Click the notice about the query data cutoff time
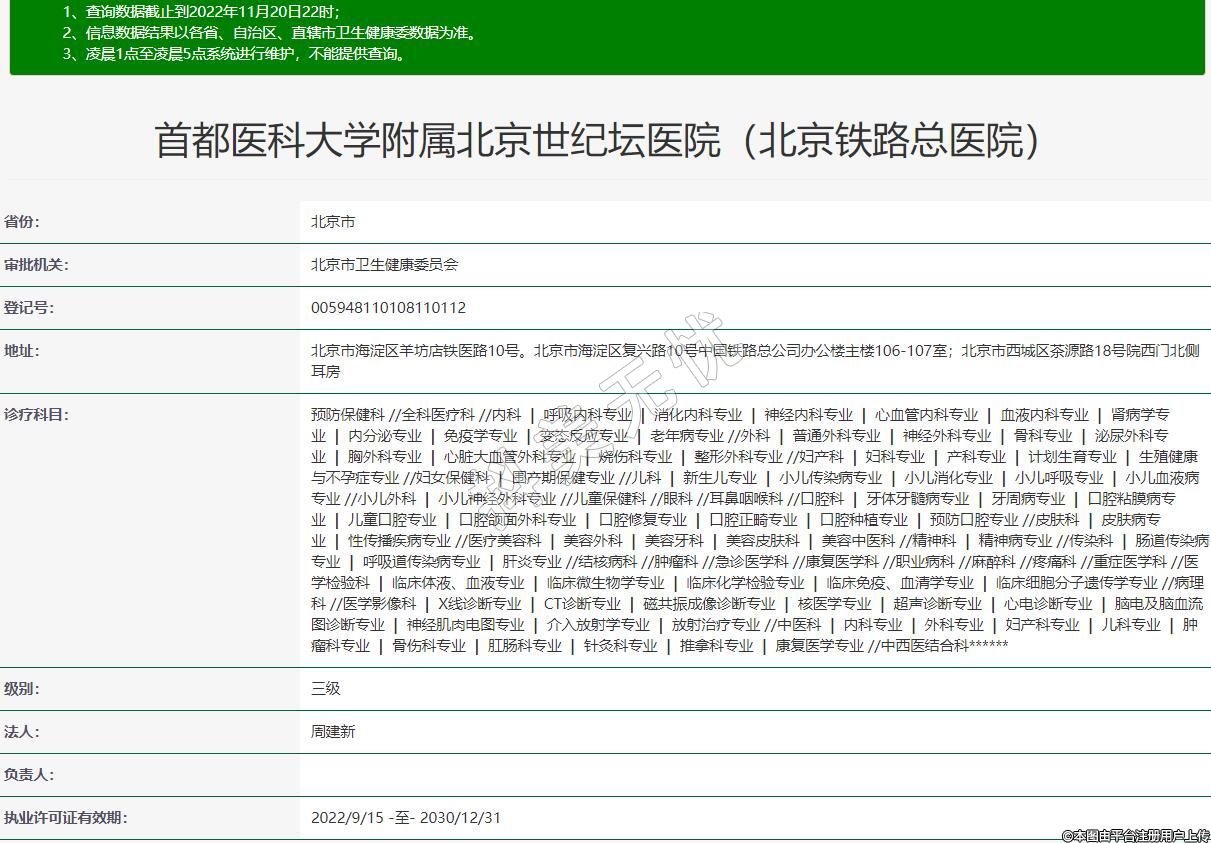This screenshot has height=843, width=1211. pyautogui.click(x=200, y=12)
